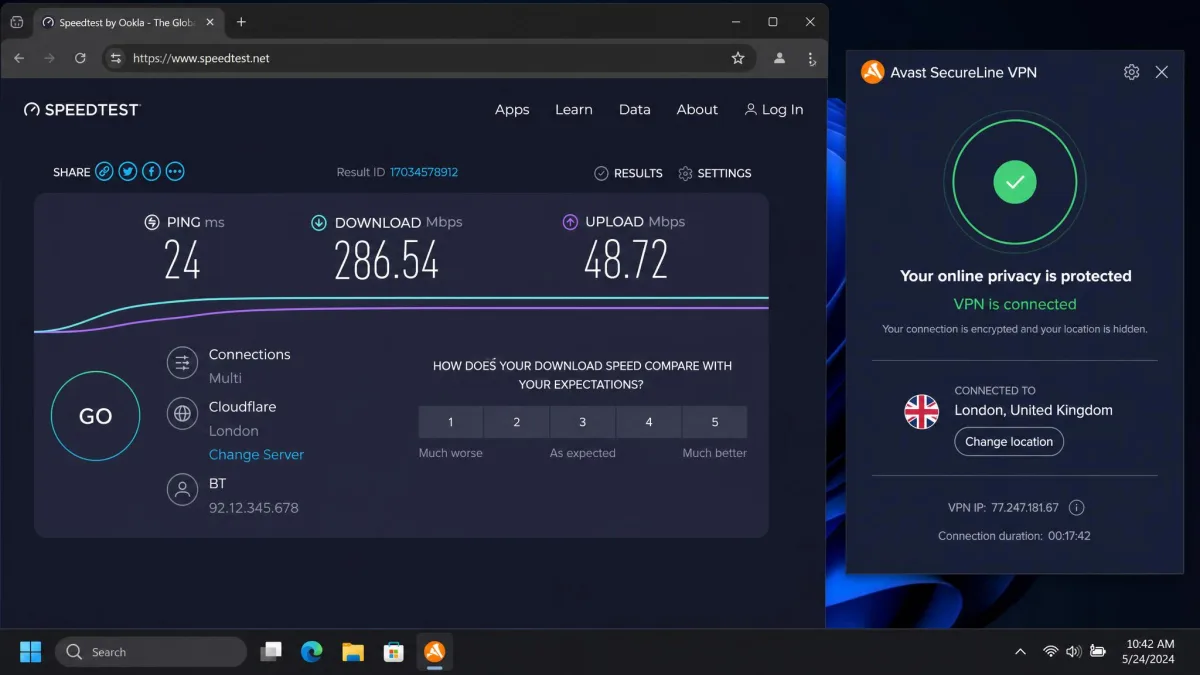Click Change location button in VPN
Viewport: 1200px width, 675px height.
[x=1009, y=442]
